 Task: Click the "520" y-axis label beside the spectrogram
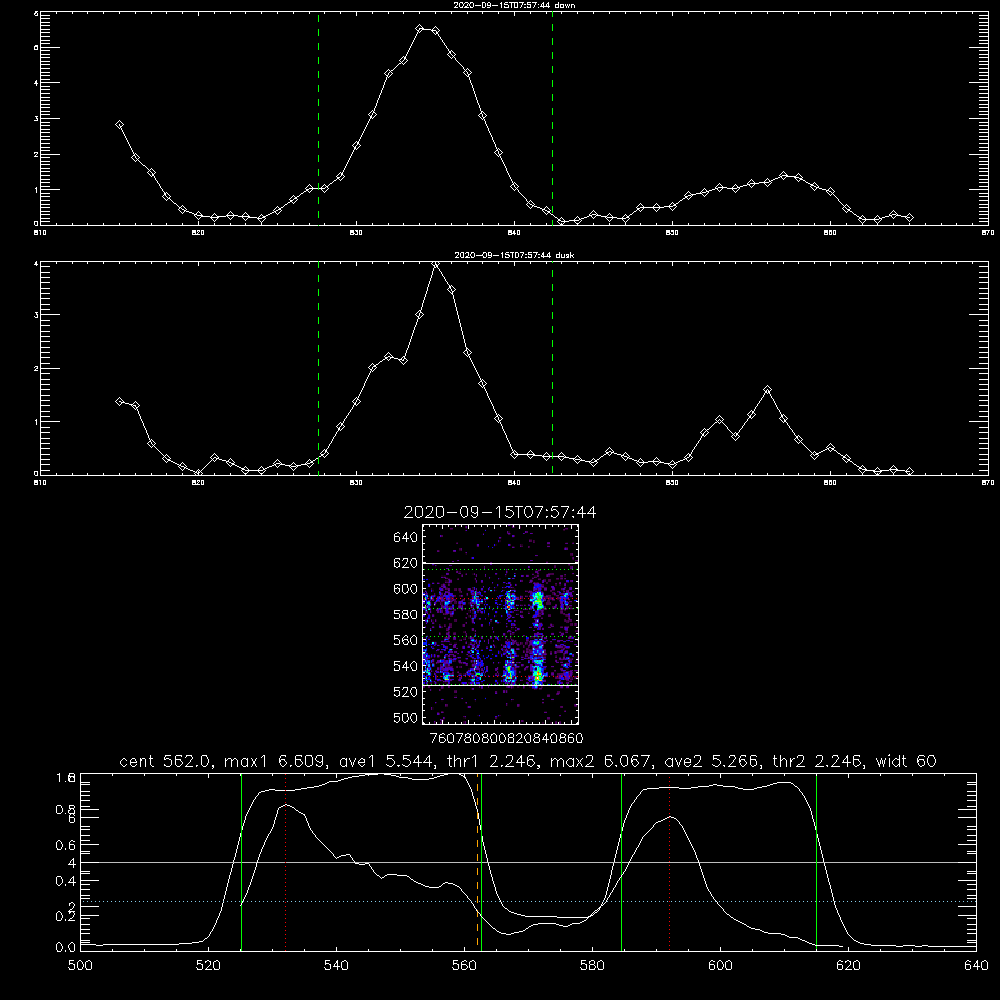405,692
